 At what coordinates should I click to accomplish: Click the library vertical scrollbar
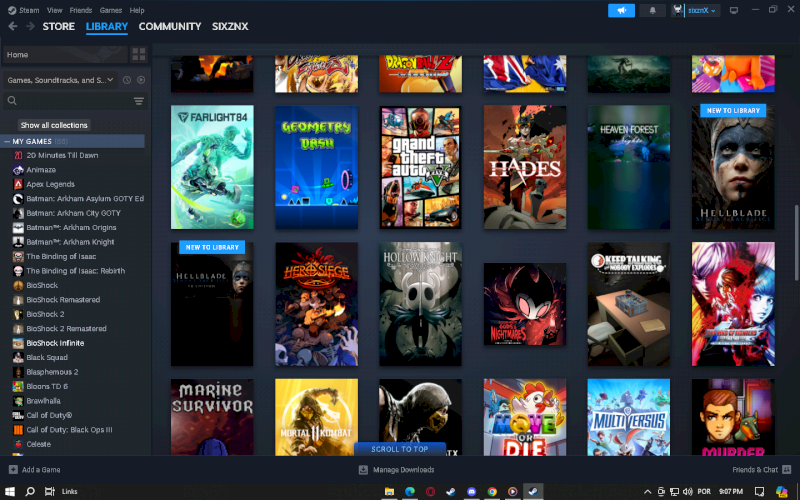[x=796, y=242]
